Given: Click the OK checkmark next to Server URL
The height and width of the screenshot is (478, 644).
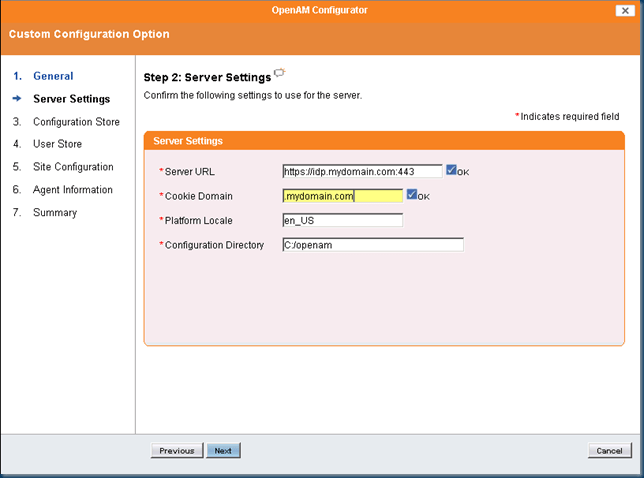Looking at the screenshot, I should click(x=452, y=170).
